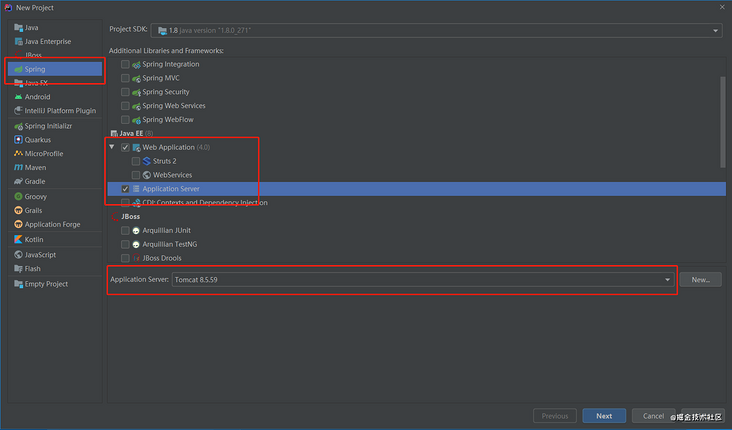Select Spring Initializr project type
The height and width of the screenshot is (430, 732).
pyautogui.click(x=55, y=126)
